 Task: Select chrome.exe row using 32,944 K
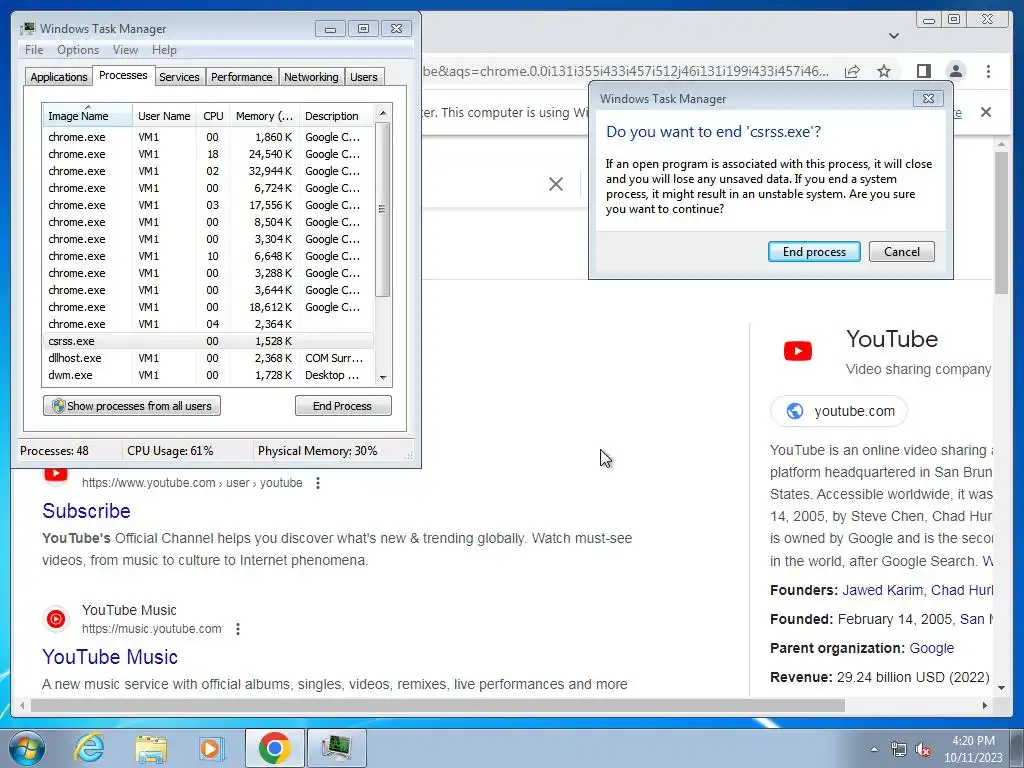[x=208, y=171]
